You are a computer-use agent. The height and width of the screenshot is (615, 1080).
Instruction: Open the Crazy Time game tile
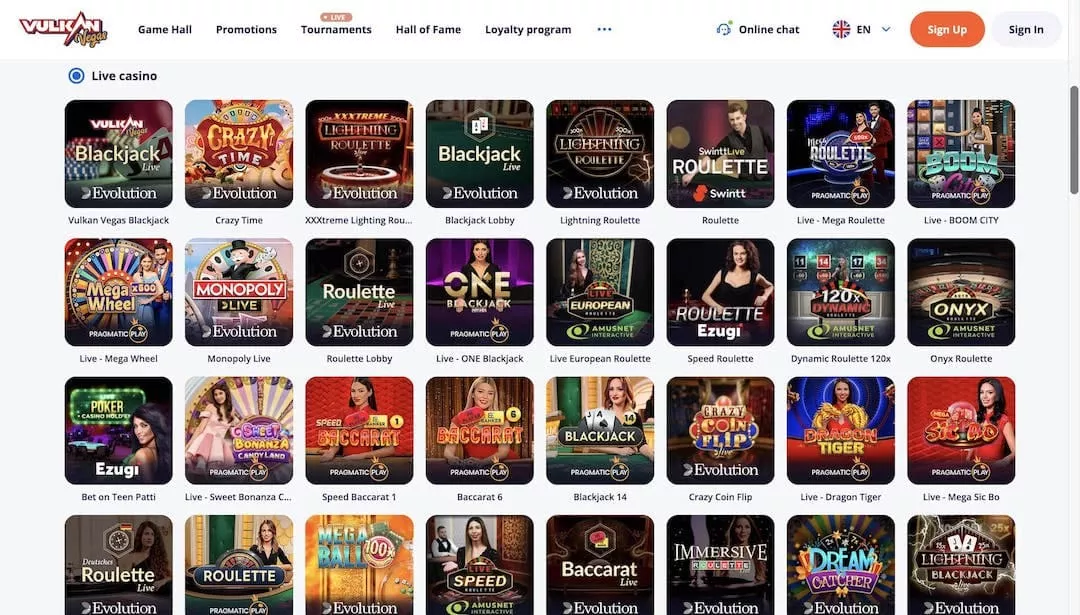tap(239, 154)
